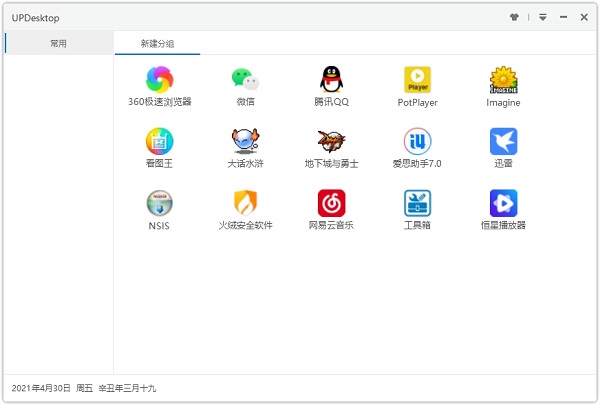
Task: Launch the 大话水浒 game icon
Action: (x=245, y=141)
